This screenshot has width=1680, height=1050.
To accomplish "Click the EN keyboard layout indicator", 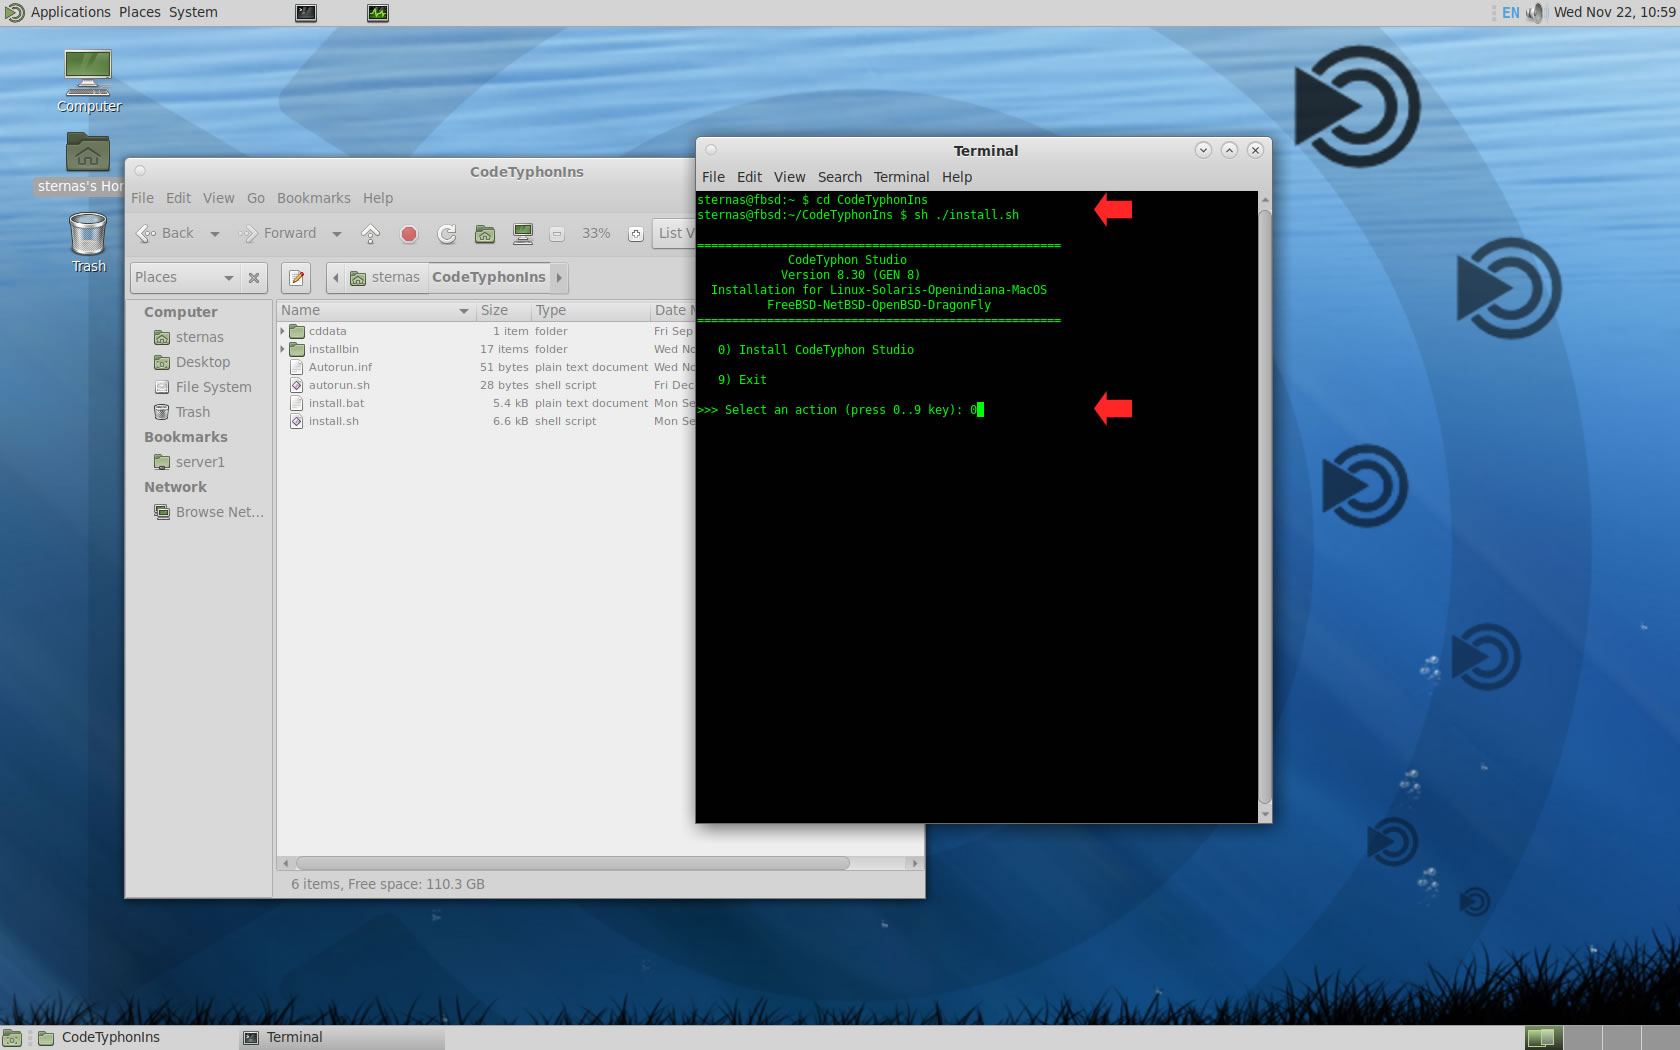I will pos(1510,13).
